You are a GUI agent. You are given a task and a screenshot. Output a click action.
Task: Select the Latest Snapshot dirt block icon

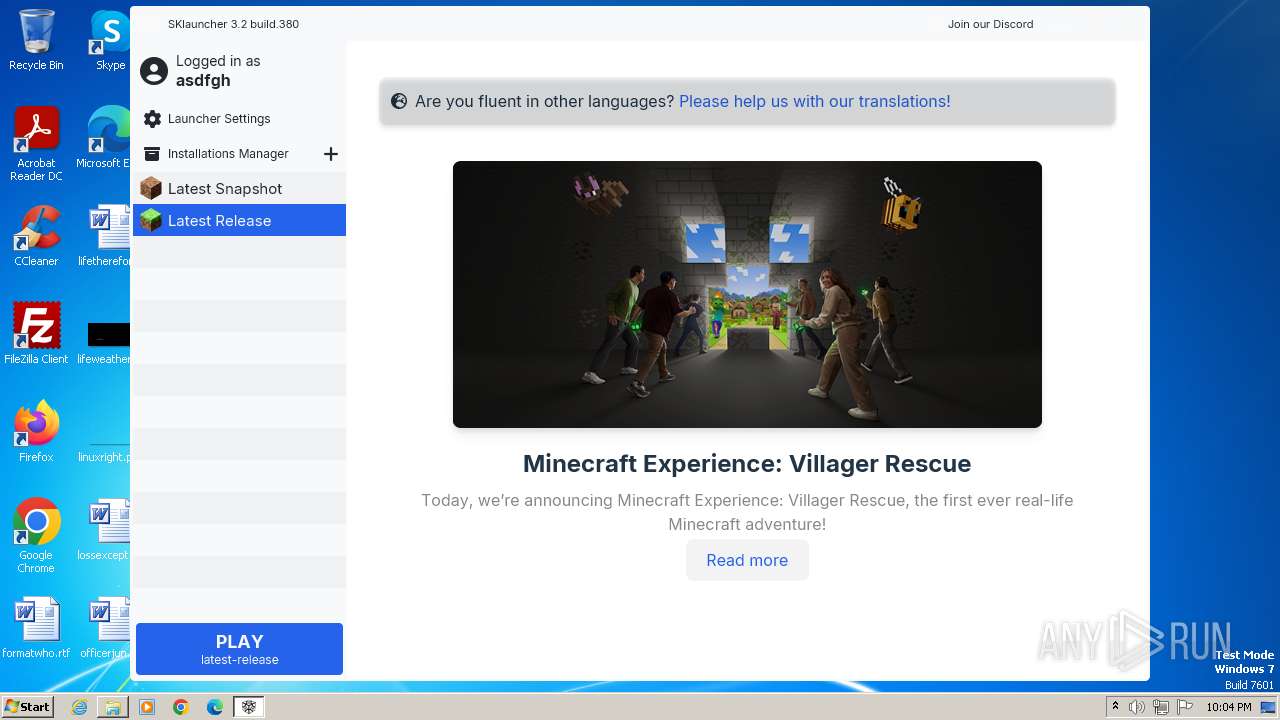(x=151, y=188)
